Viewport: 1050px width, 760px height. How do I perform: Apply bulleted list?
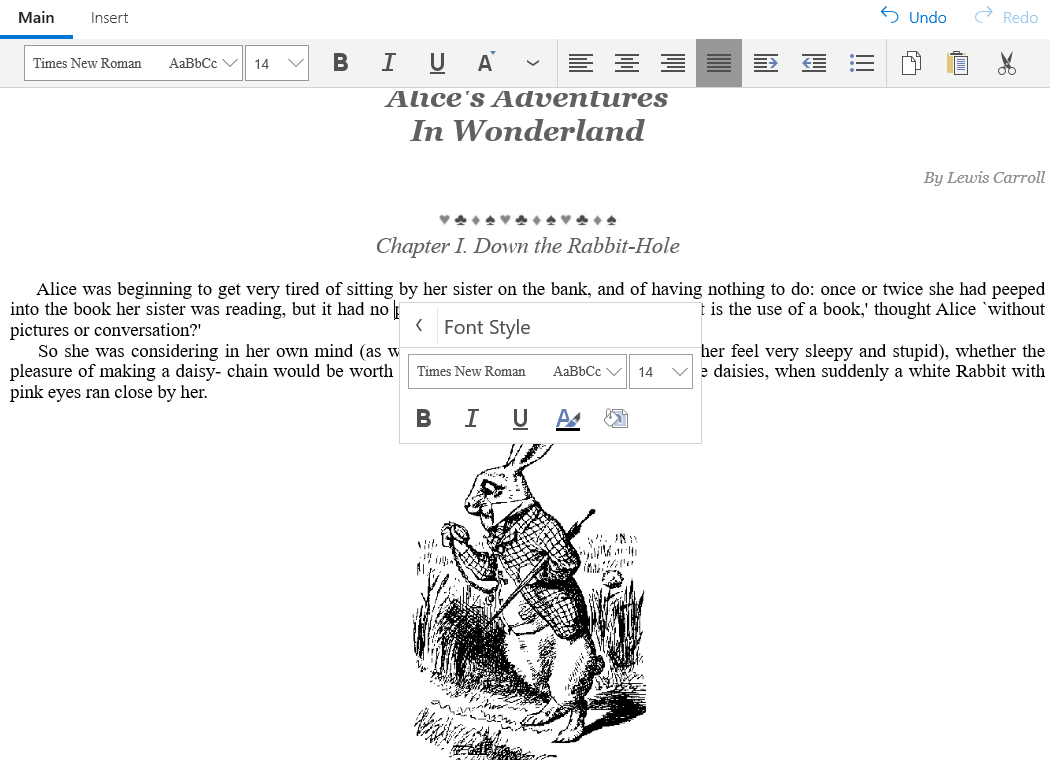point(862,63)
